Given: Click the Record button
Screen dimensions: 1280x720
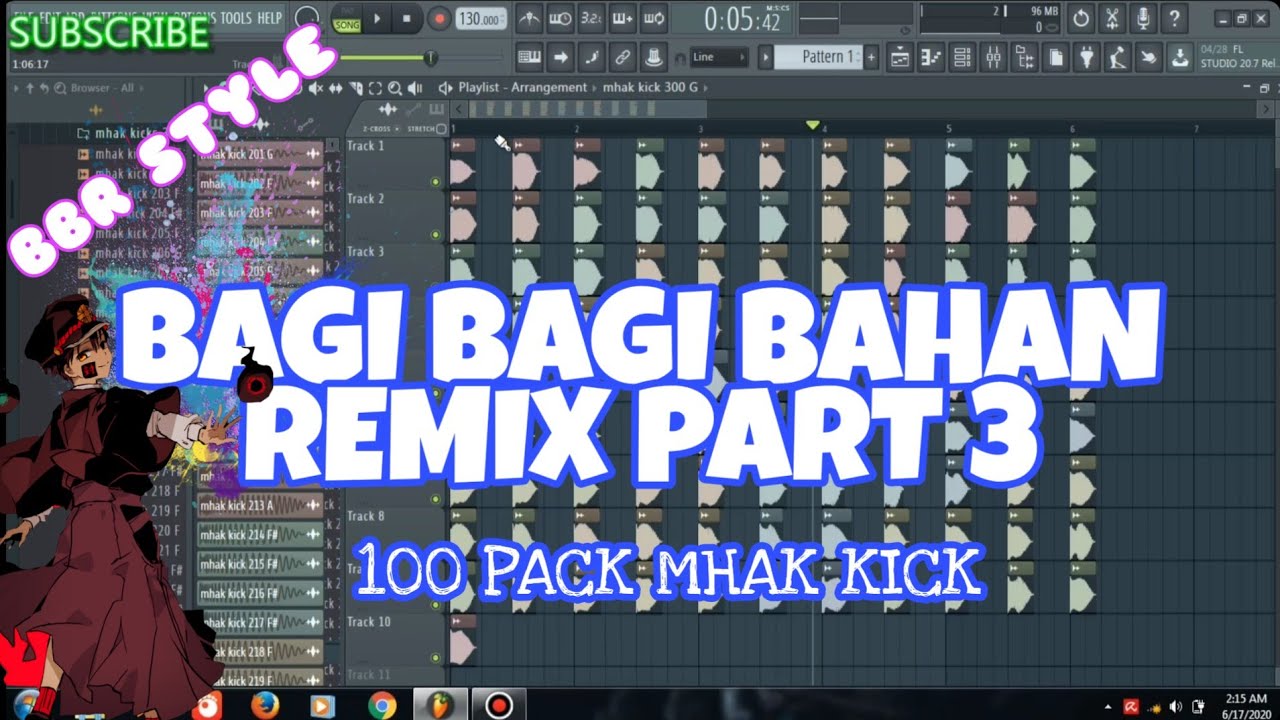Looking at the screenshot, I should tap(439, 18).
